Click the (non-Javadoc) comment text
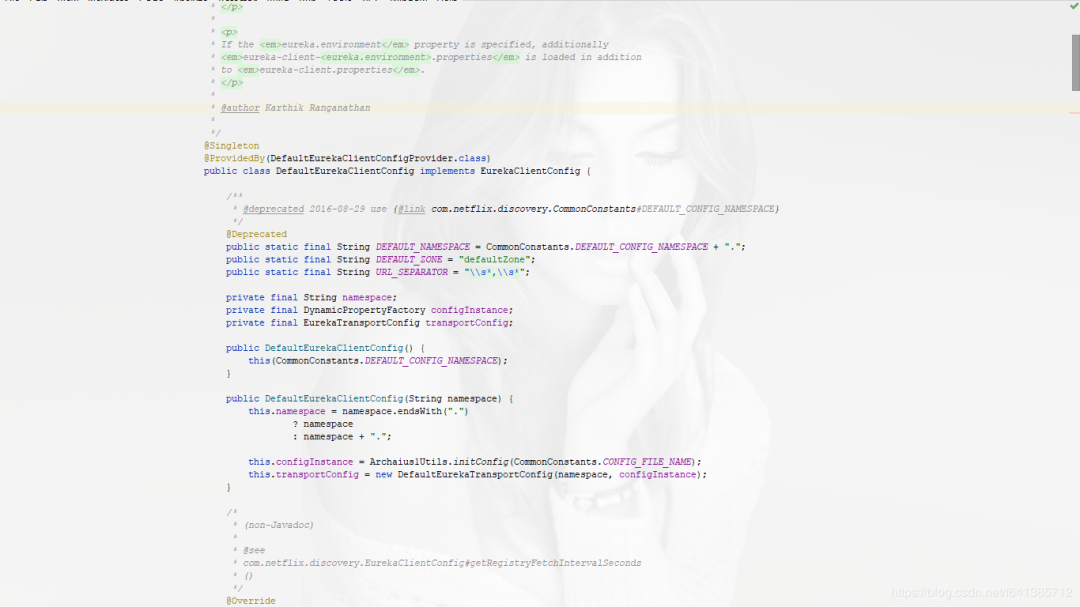The height and width of the screenshot is (607, 1080). pos(278,525)
